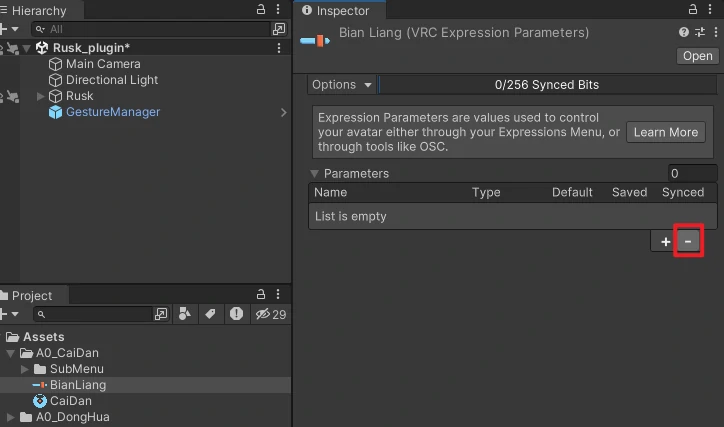Viewport: 724px width, 427px height.
Task: Expand the SubMenu folder
Action: coord(26,369)
